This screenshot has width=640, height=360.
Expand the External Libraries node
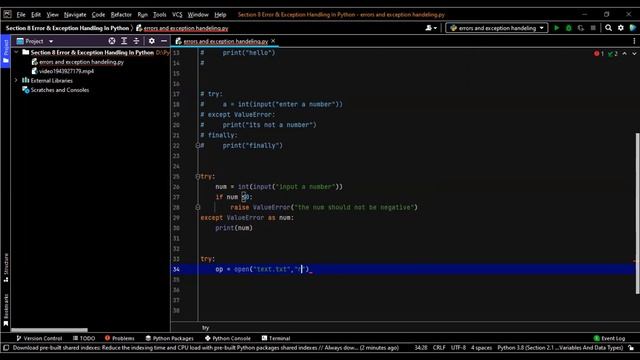[16, 80]
